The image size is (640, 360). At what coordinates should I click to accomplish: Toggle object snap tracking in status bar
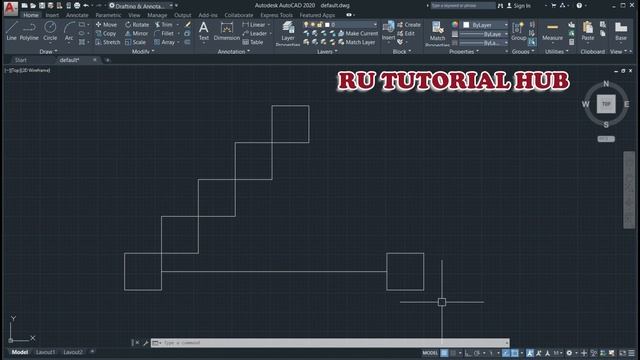pos(506,353)
